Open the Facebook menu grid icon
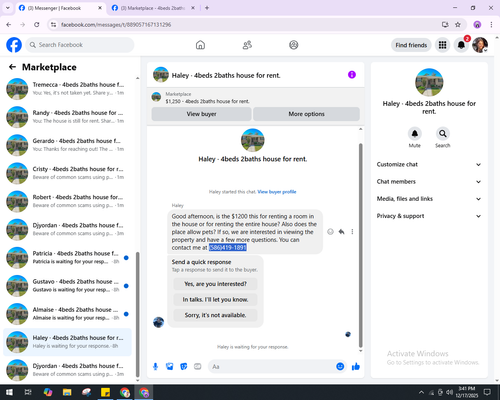 (x=442, y=45)
